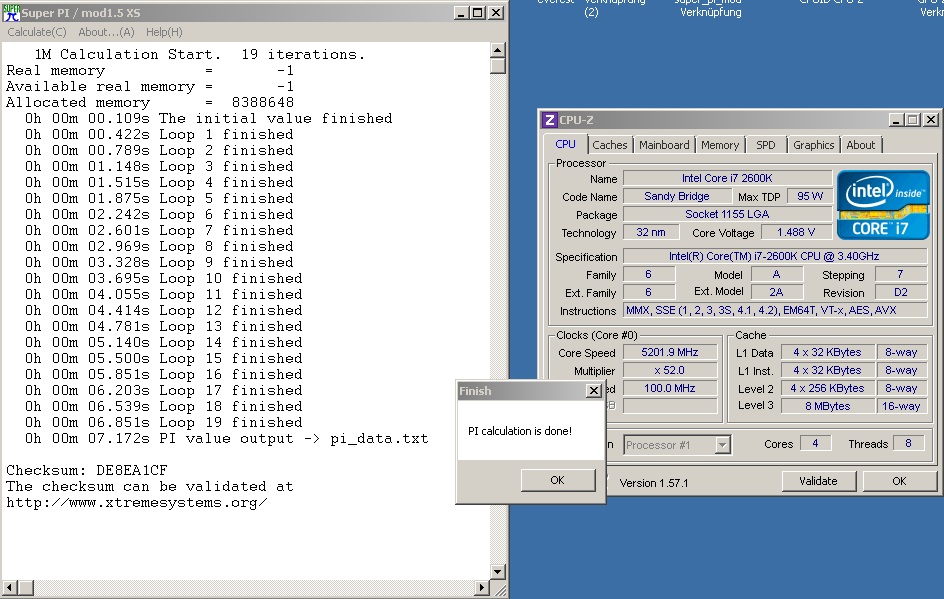Close the Super PI window
944x599 pixels.
495,13
